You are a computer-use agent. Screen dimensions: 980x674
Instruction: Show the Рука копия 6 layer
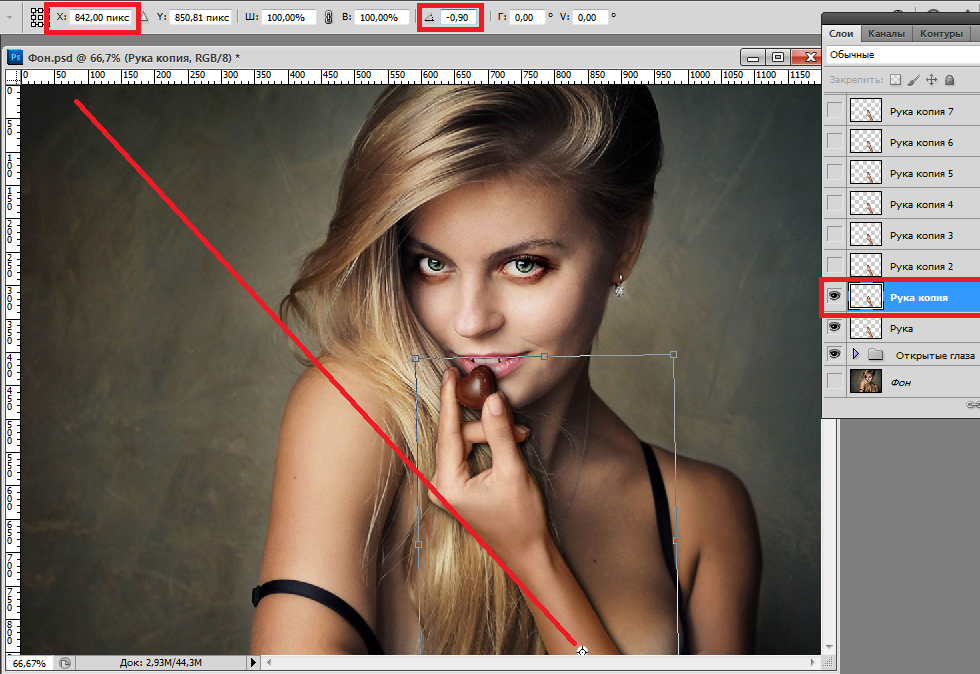click(x=834, y=141)
